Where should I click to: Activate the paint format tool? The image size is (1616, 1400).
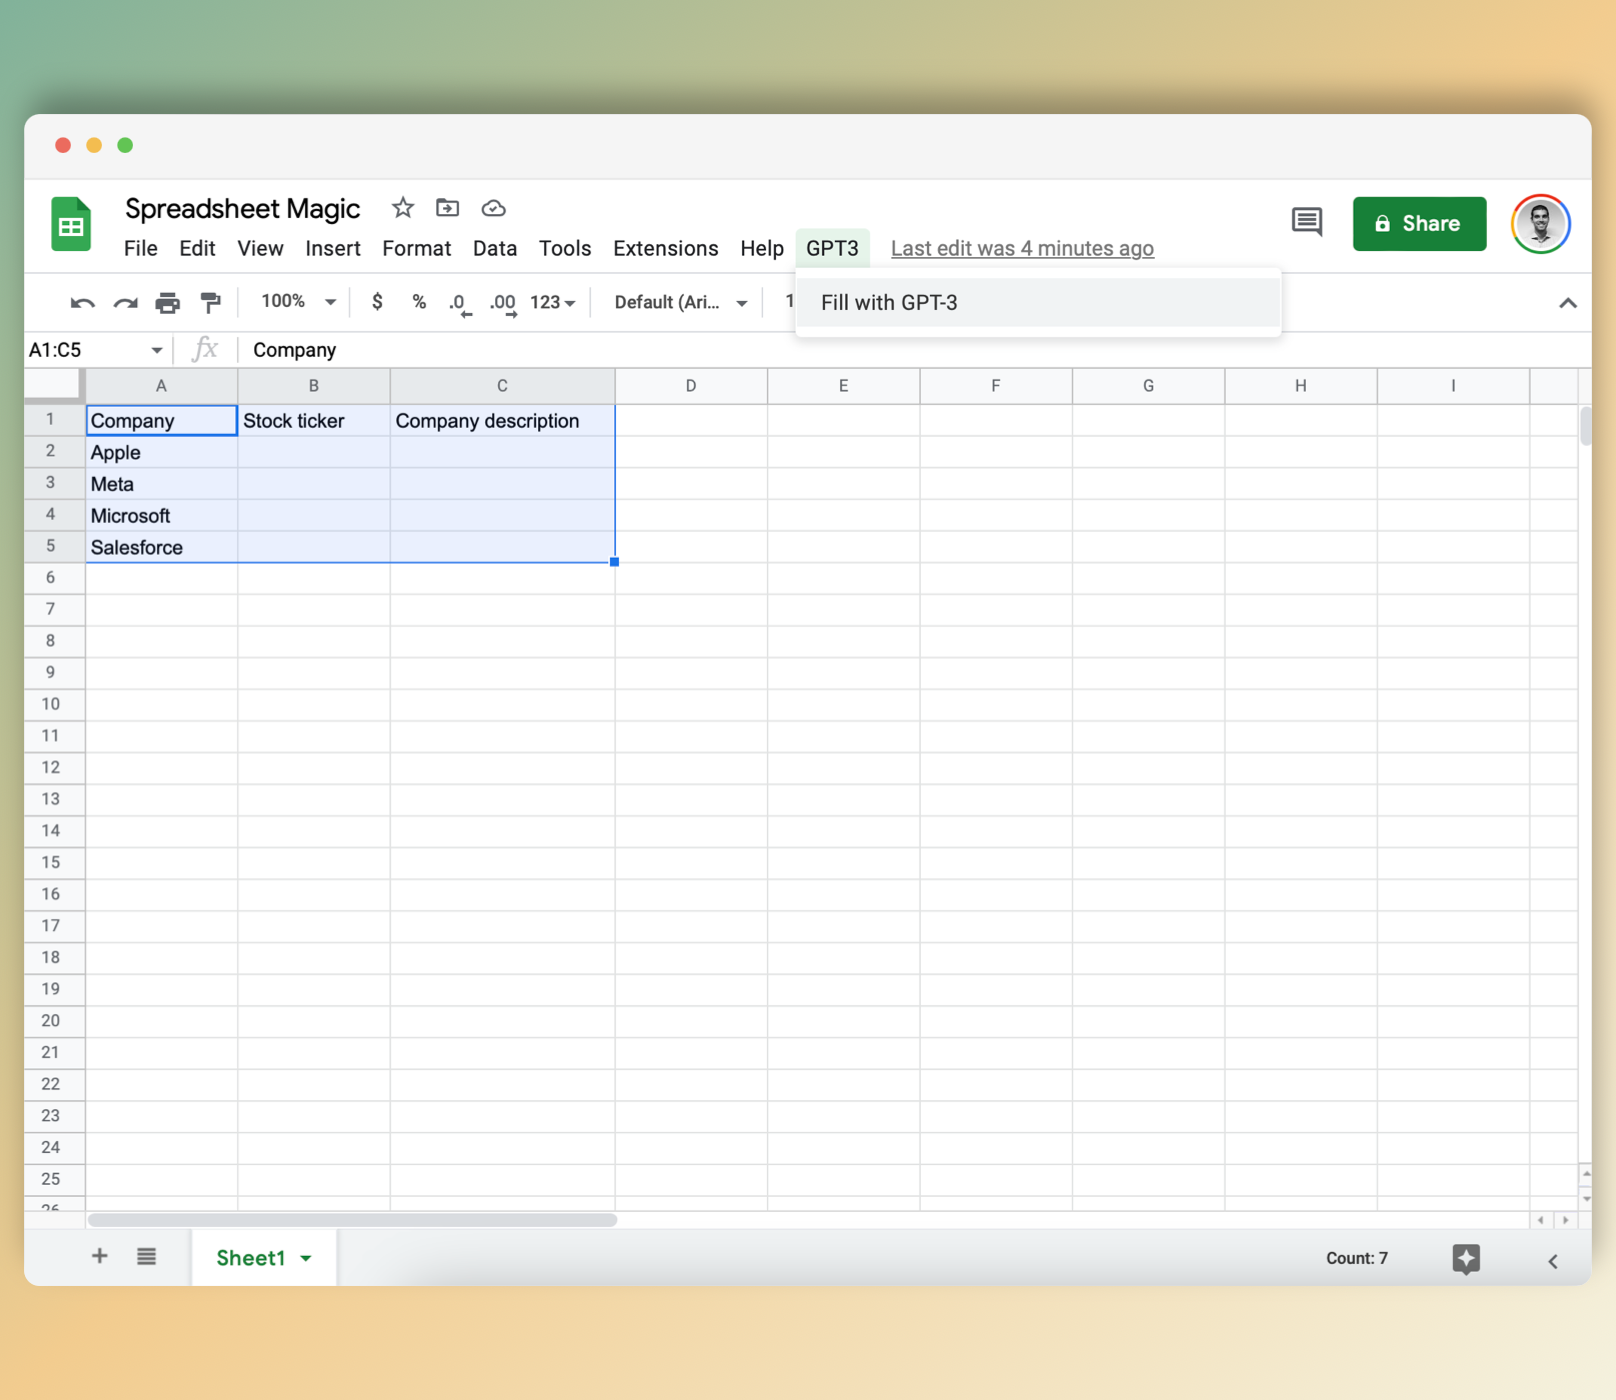point(210,302)
